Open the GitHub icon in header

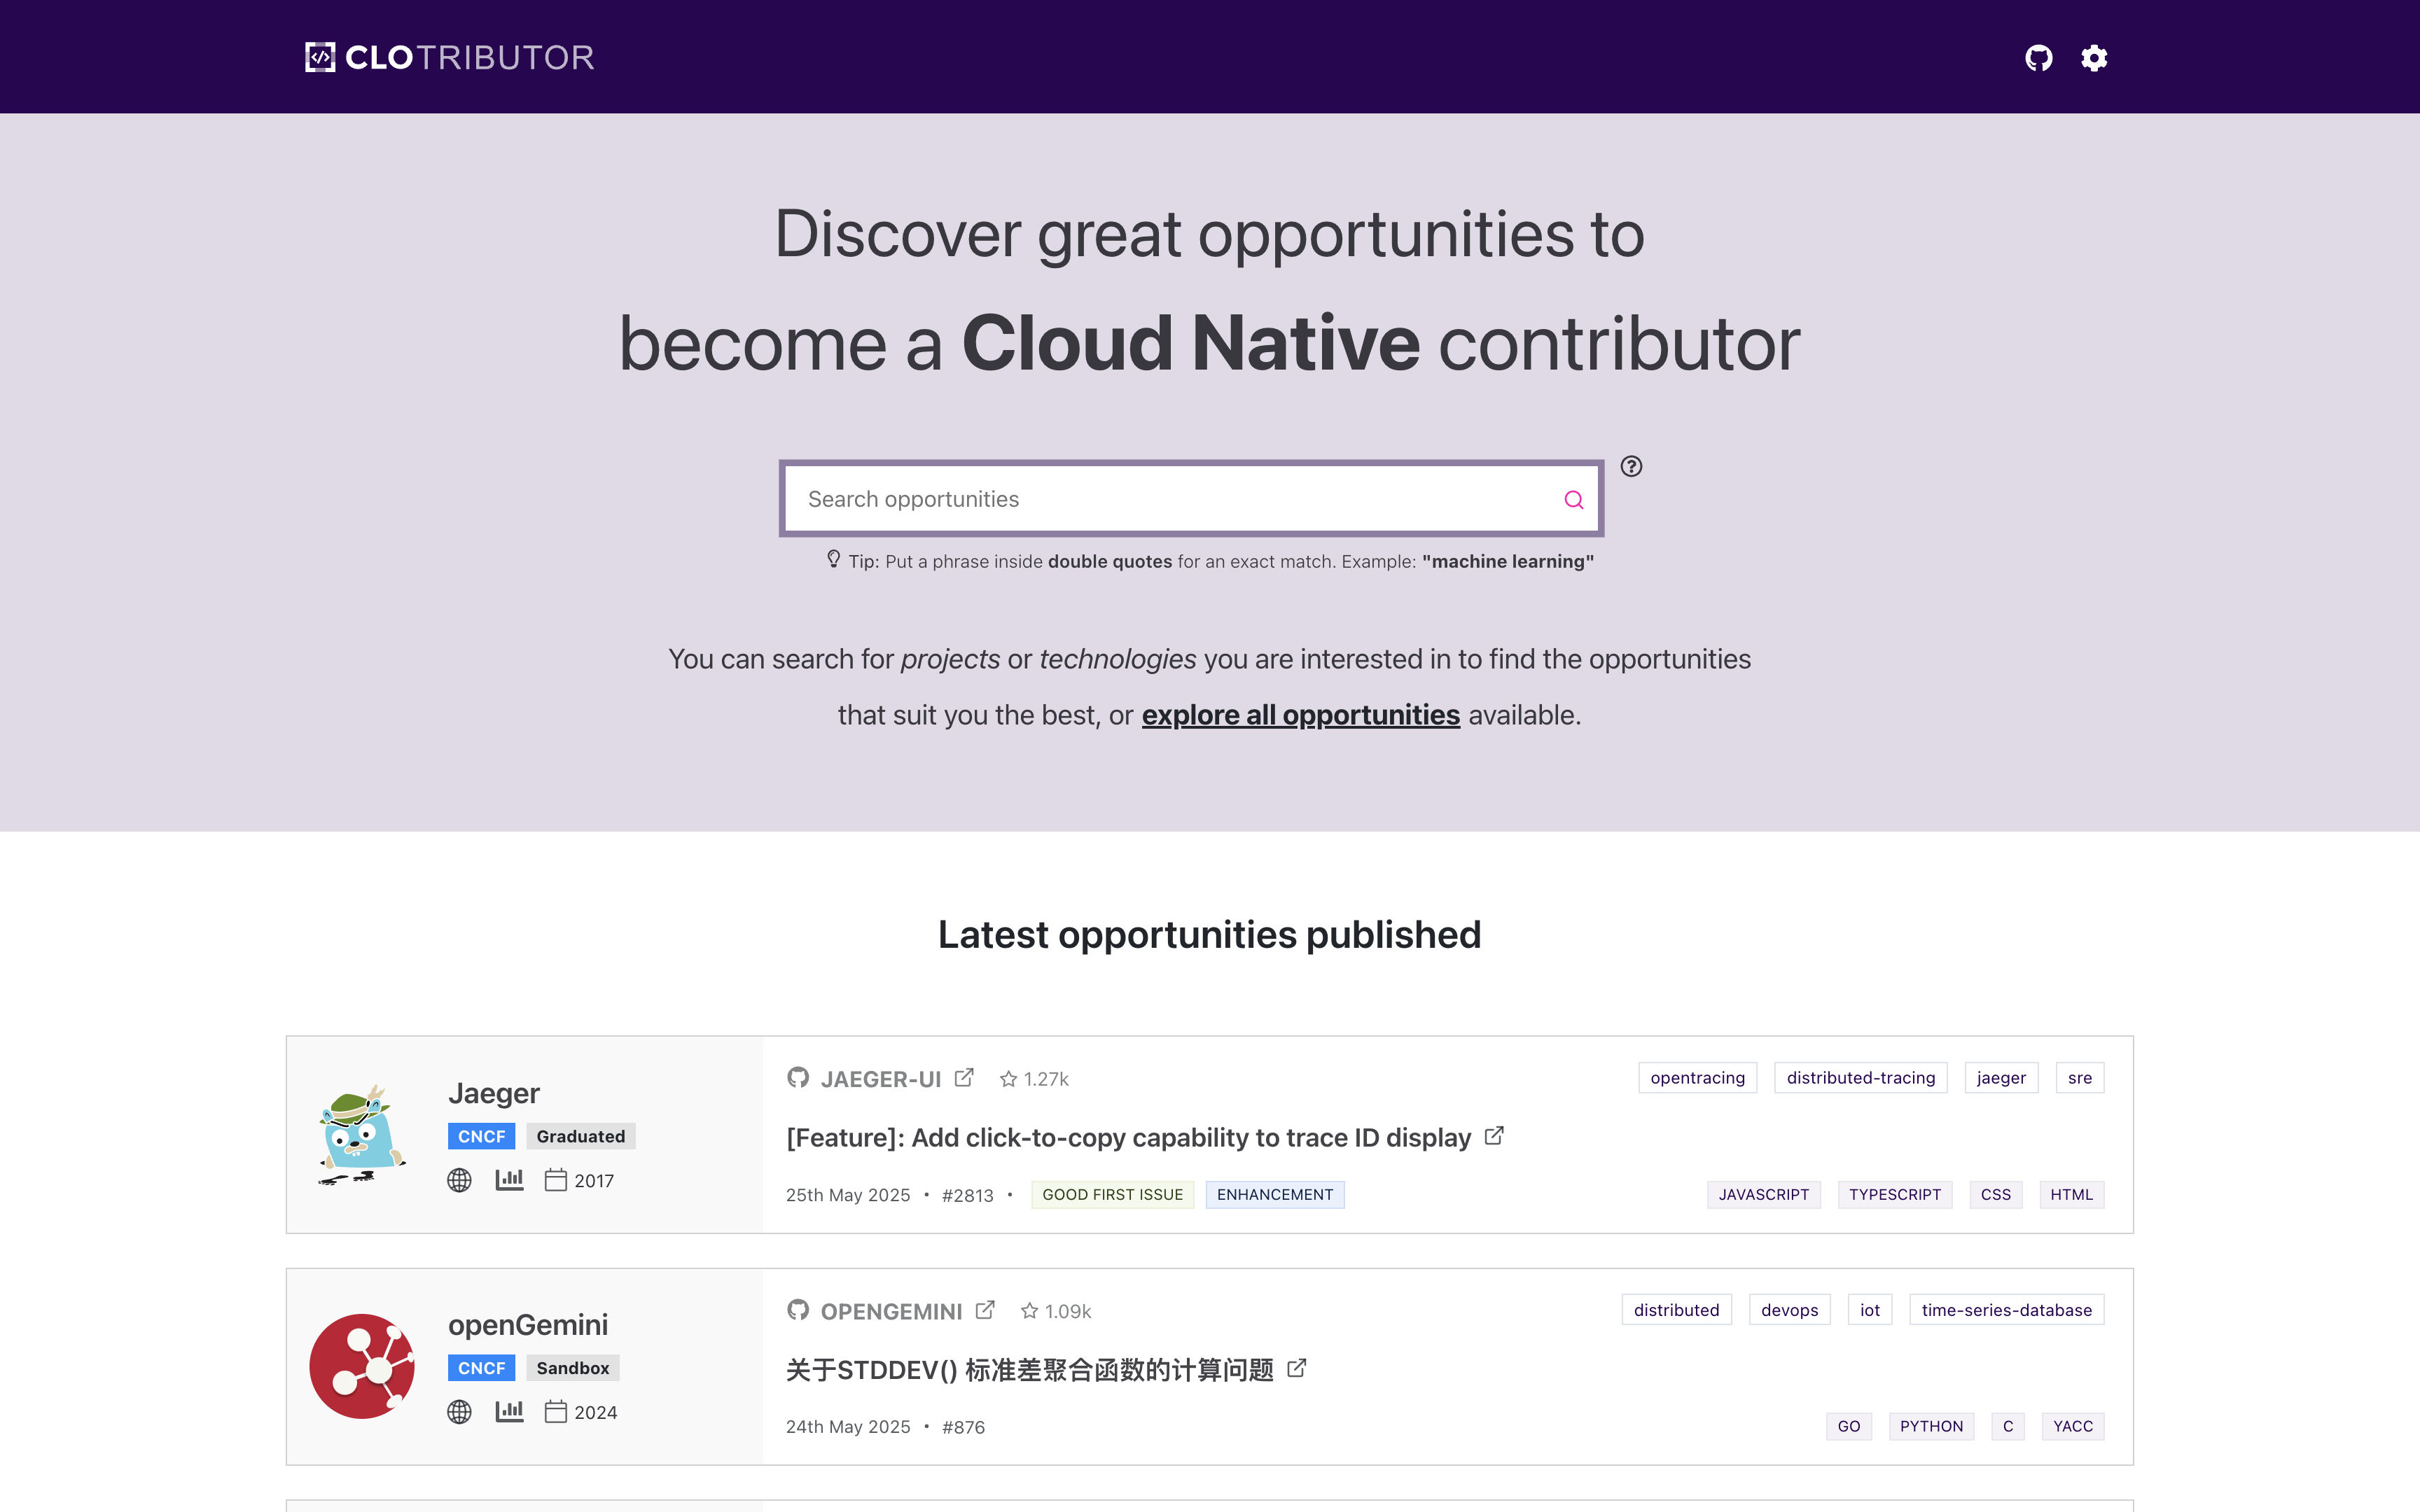point(2038,58)
